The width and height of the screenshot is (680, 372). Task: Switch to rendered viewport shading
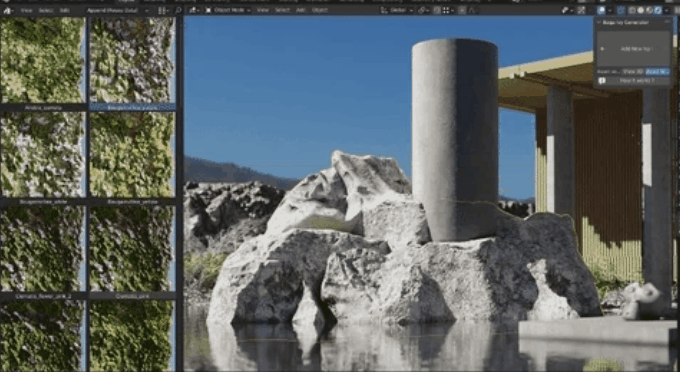coord(658,10)
